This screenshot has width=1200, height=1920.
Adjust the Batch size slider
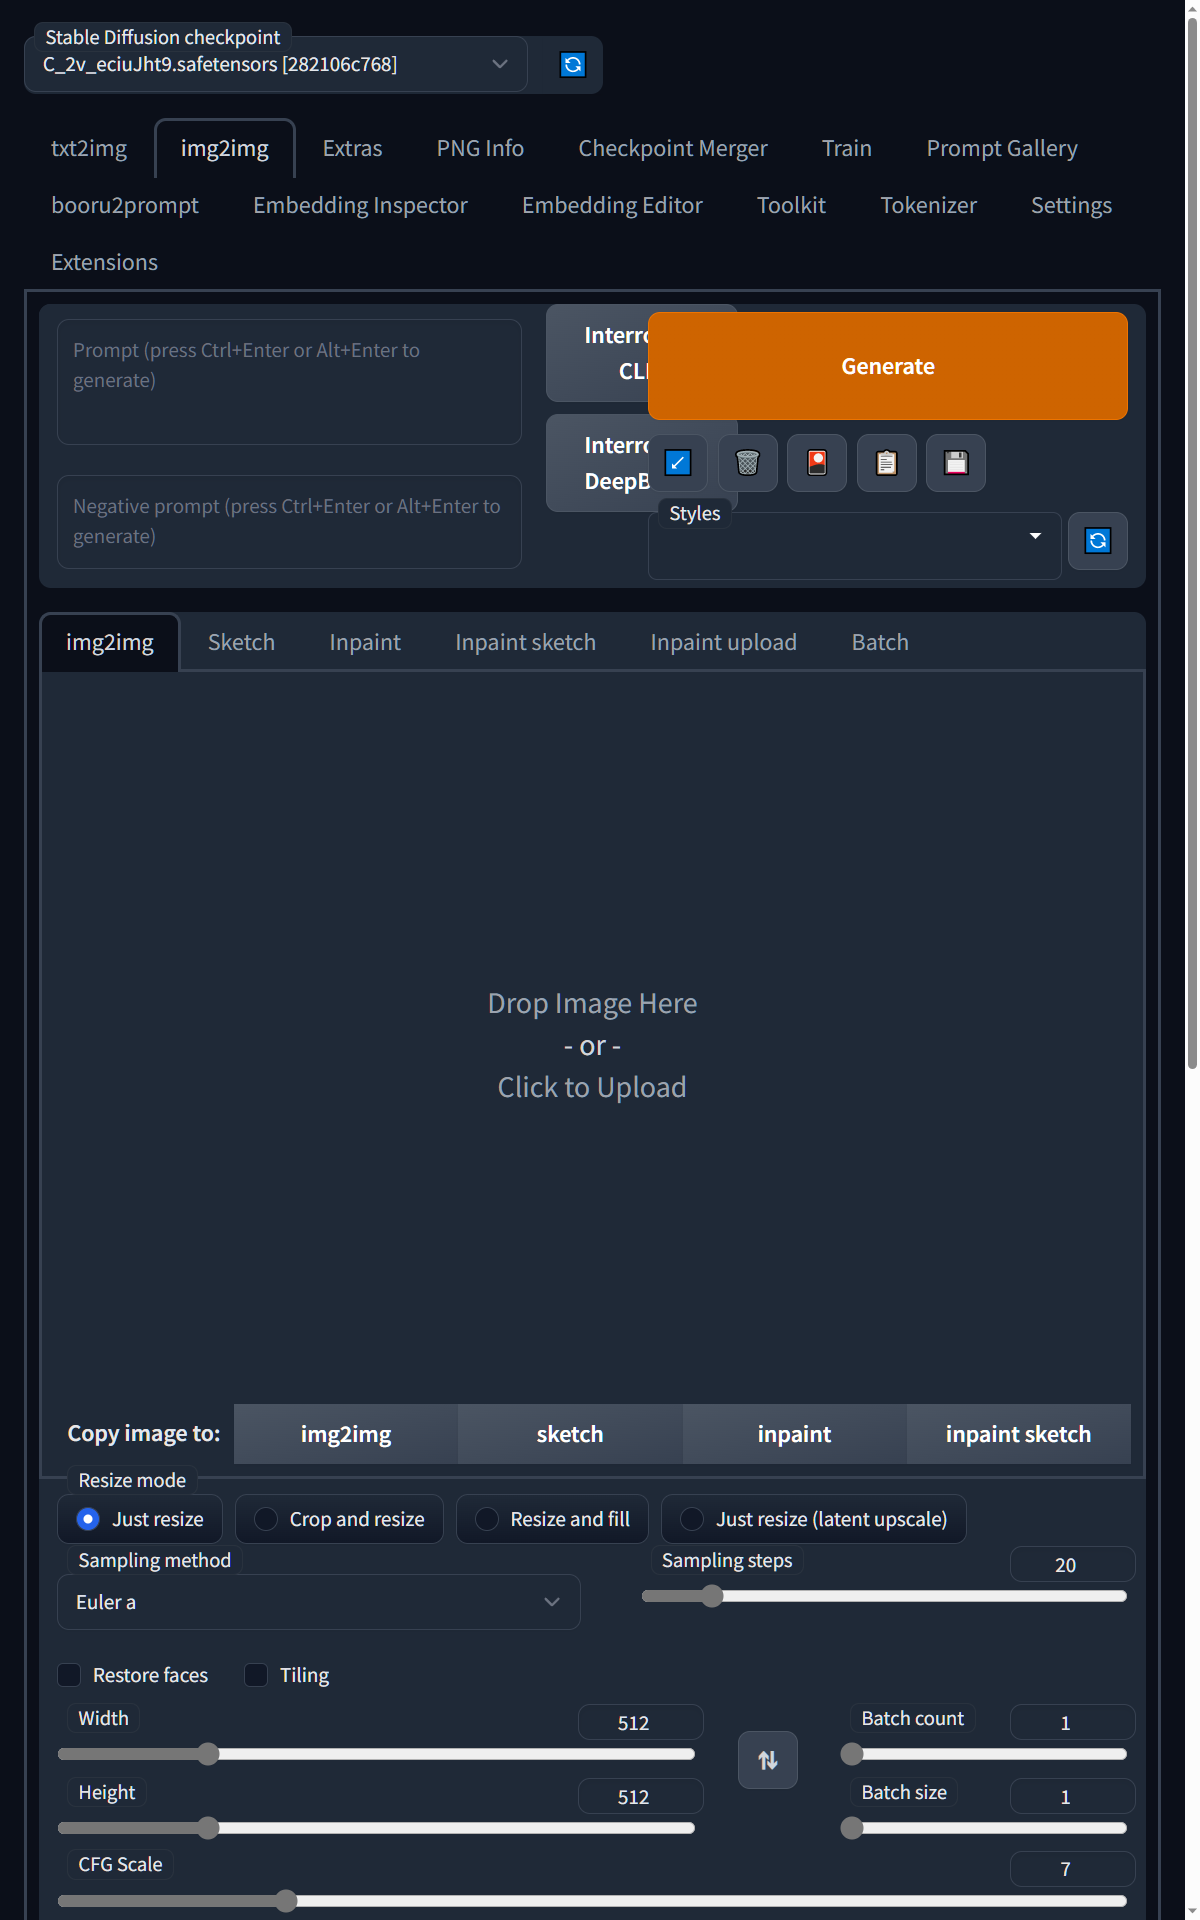pos(984,1828)
